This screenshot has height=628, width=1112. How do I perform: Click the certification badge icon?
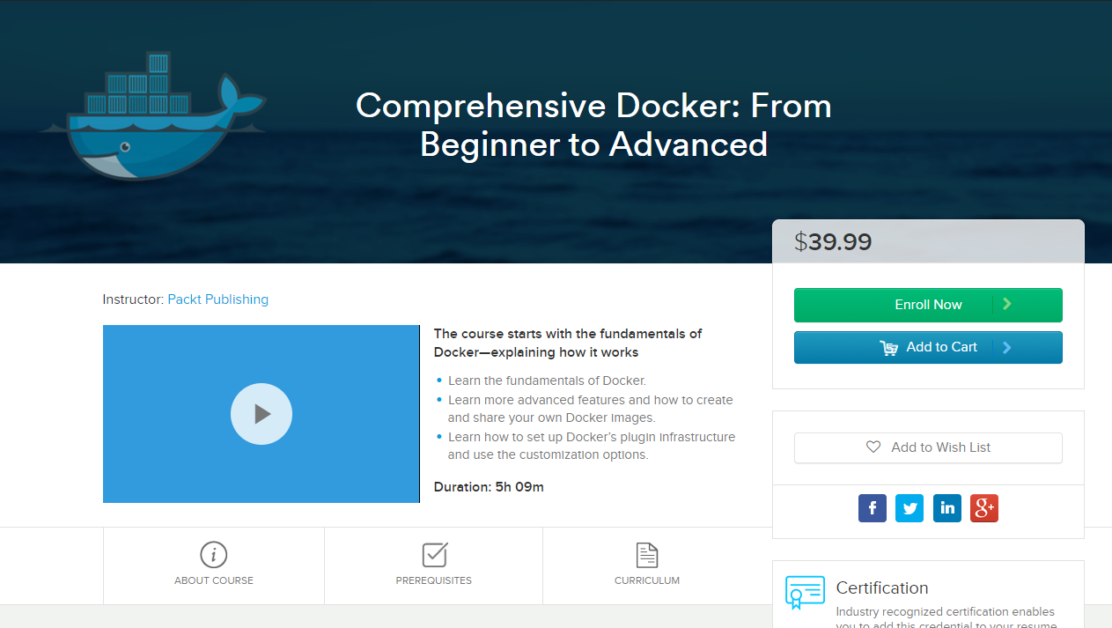pos(805,592)
